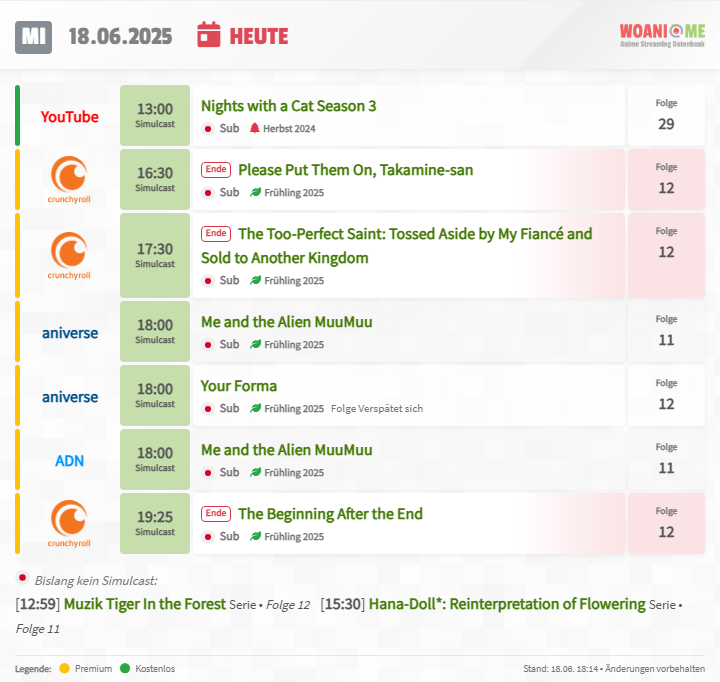Open Me and the Alien MuuMuu in the ADN row
The height and width of the screenshot is (682, 720).
[287, 450]
